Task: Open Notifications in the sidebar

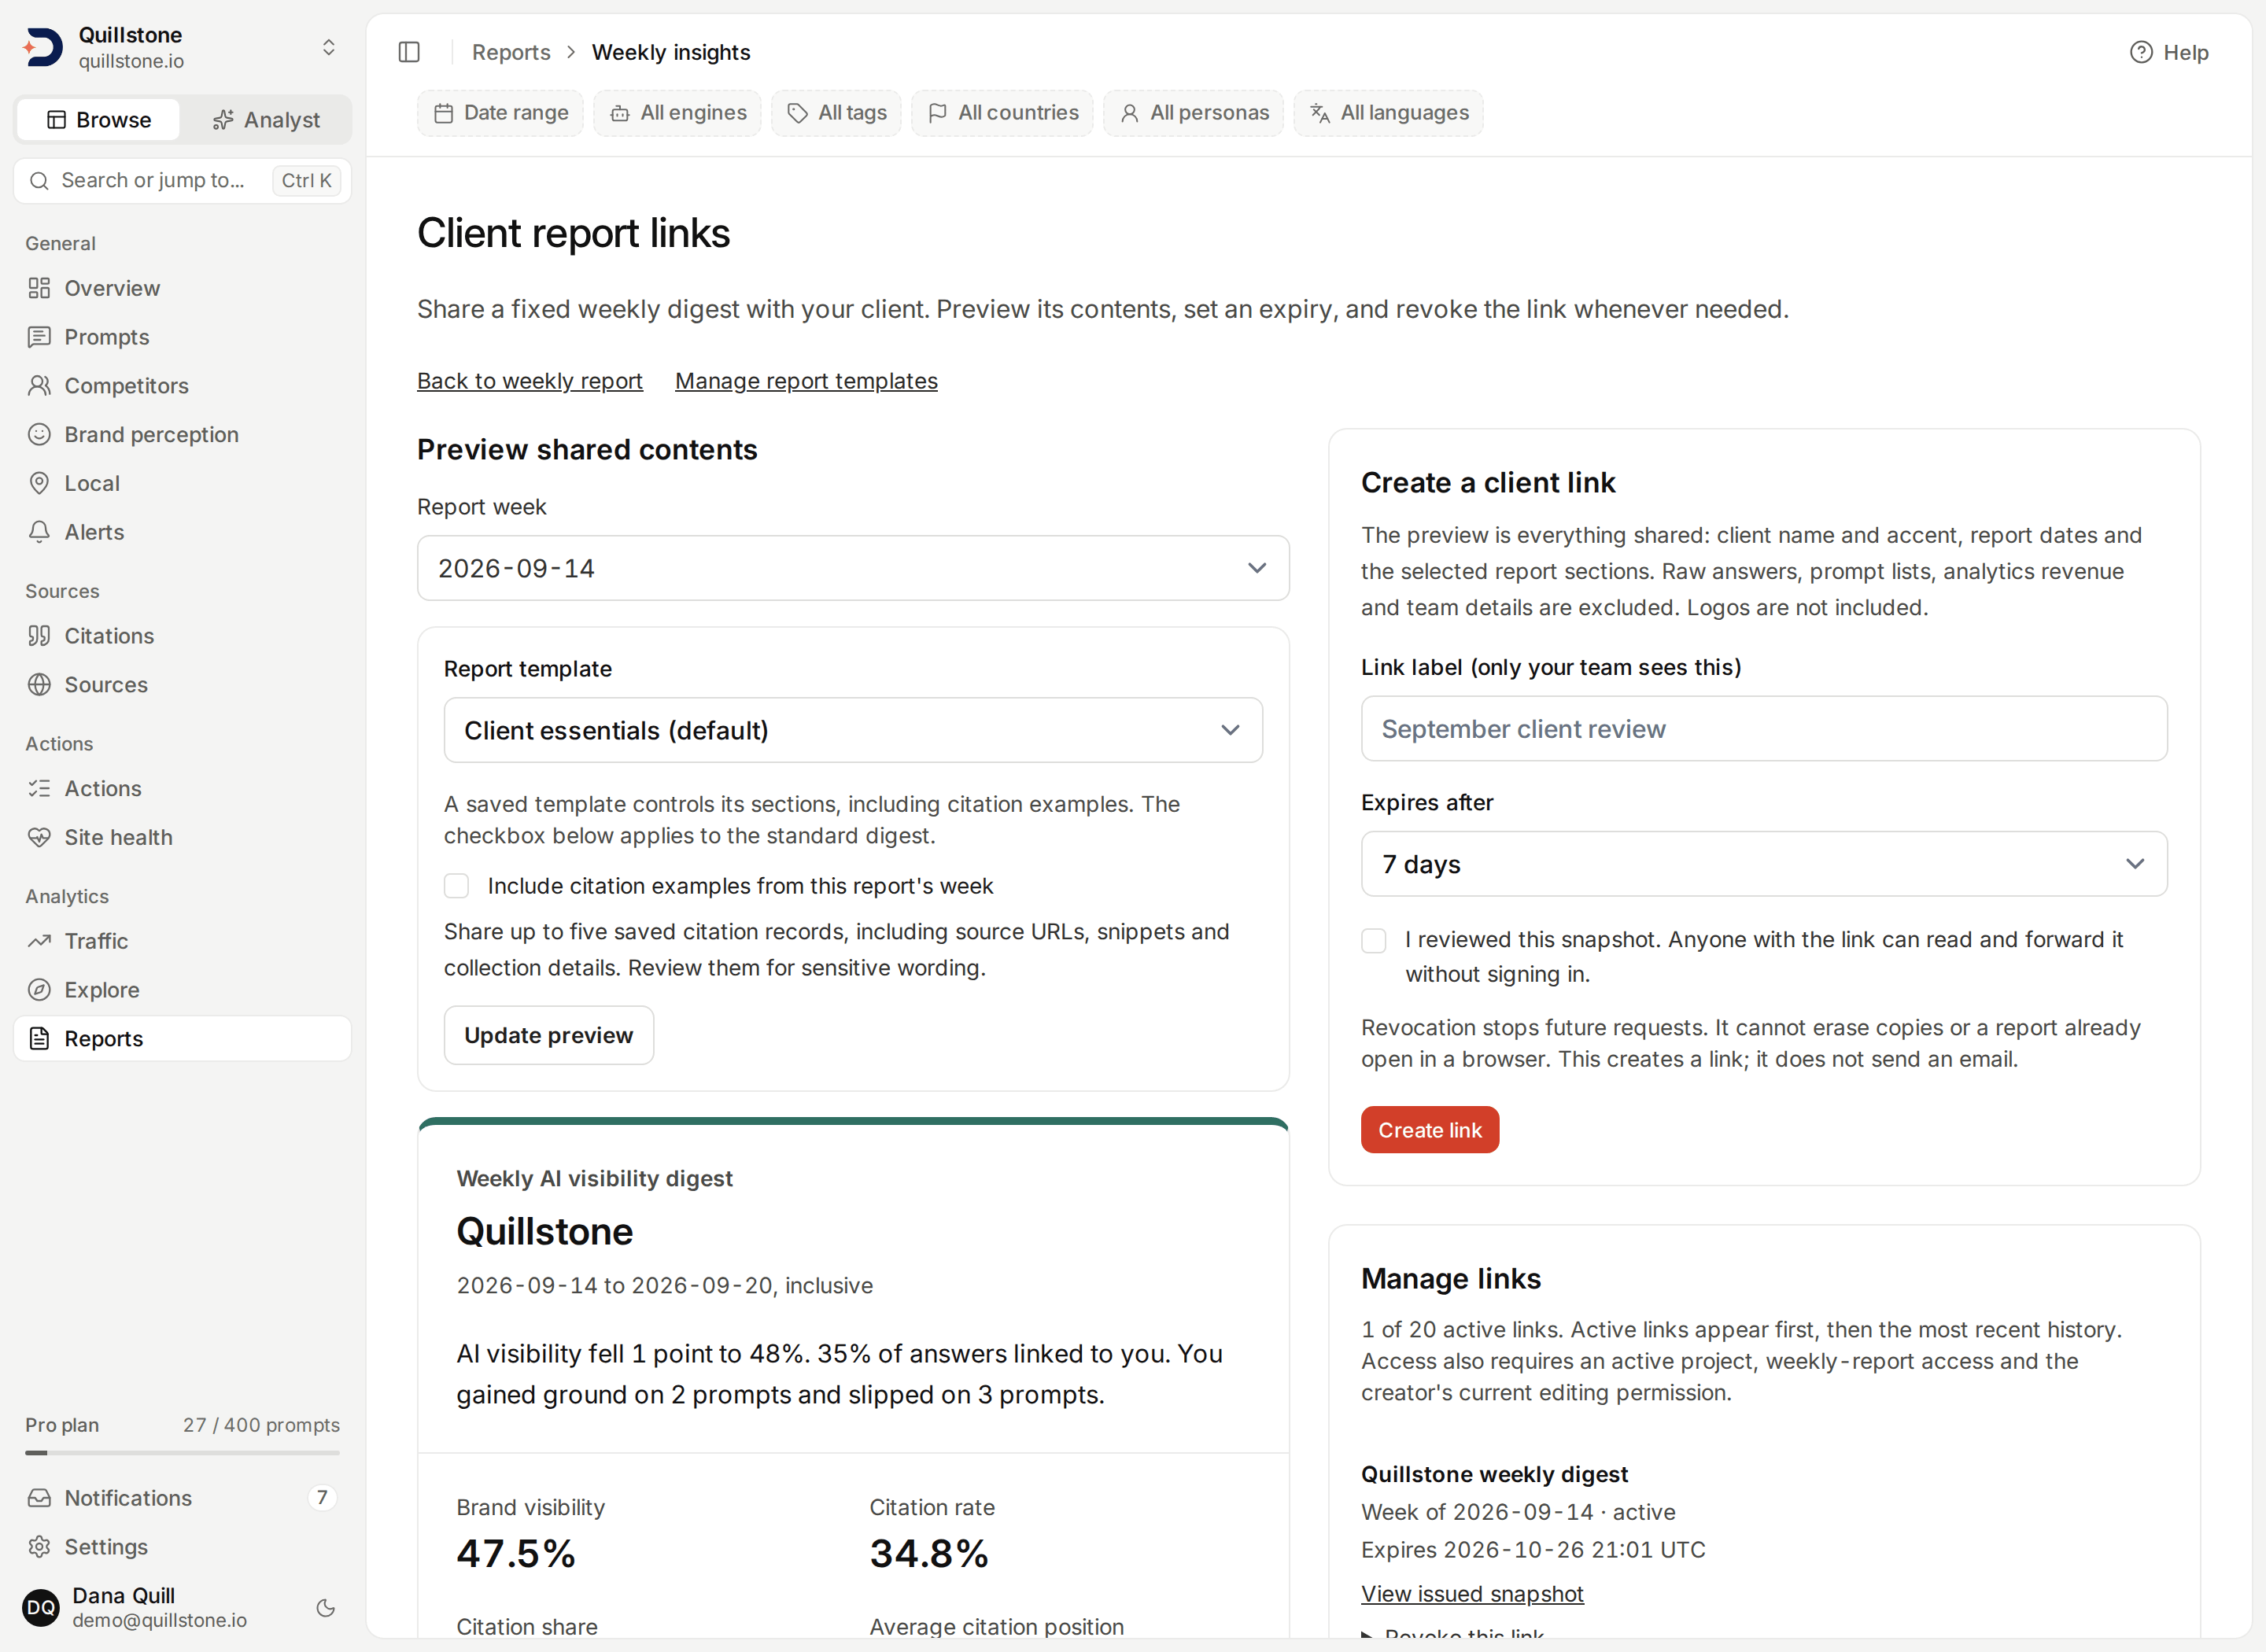Action: (182, 1498)
